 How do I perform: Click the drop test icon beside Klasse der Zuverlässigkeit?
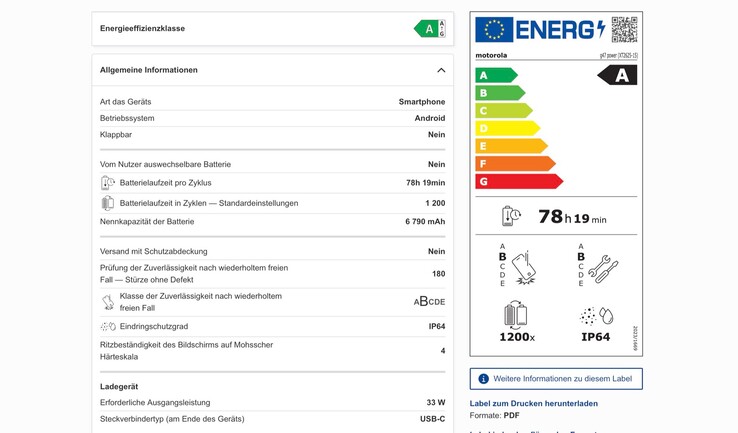pyautogui.click(x=108, y=302)
